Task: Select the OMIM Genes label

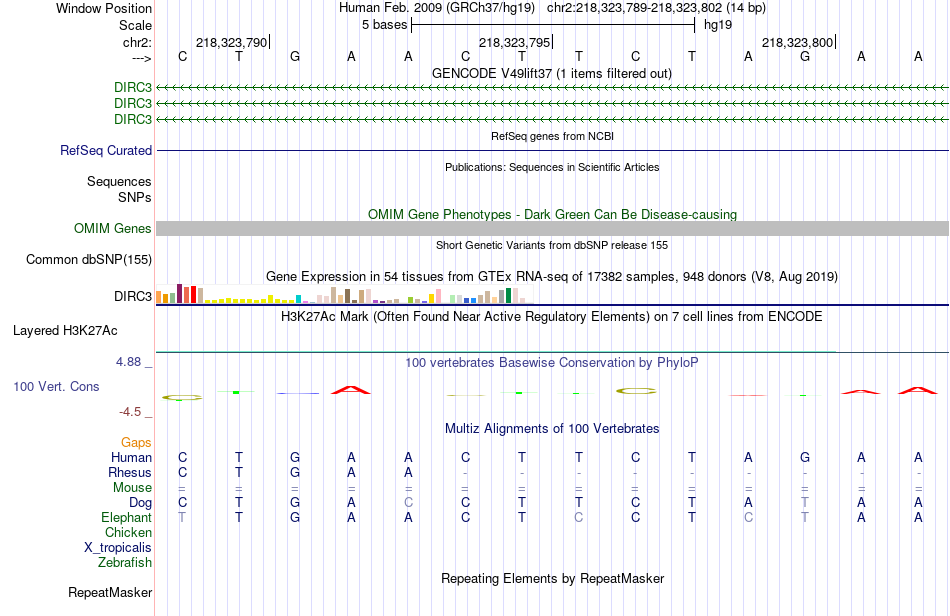Action: (x=113, y=228)
